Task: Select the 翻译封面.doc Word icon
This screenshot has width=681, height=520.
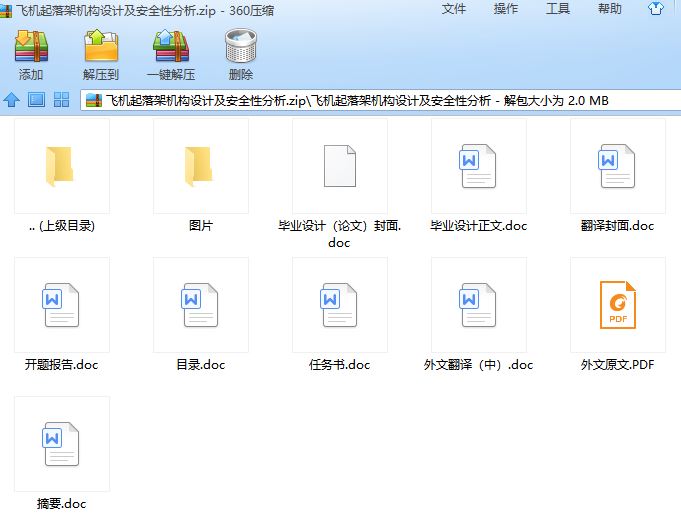Action: click(x=617, y=166)
